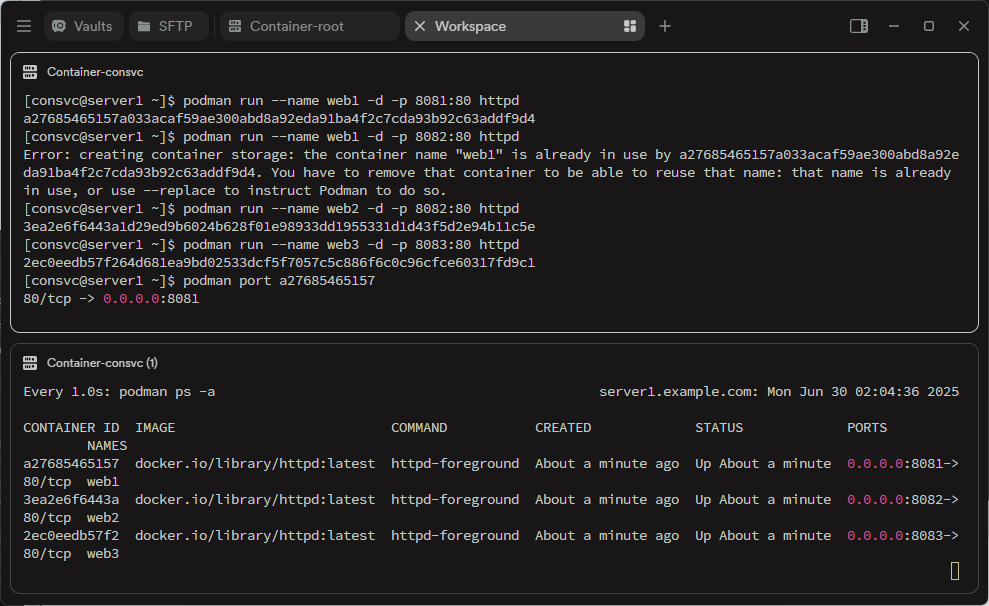The height and width of the screenshot is (606, 989).
Task: Click the 'Every 1.0s: podman ps -a' header
Action: tap(119, 392)
